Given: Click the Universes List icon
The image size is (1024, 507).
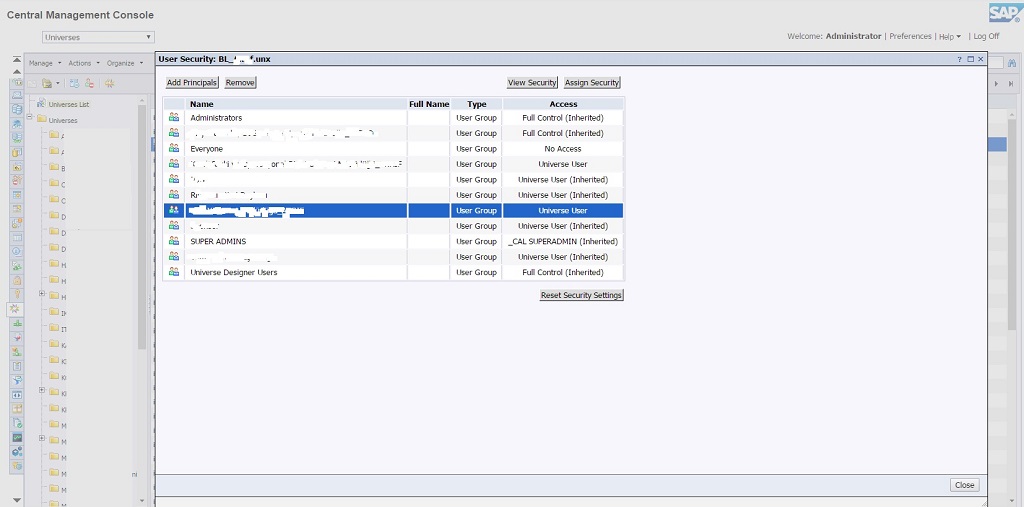Looking at the screenshot, I should (x=41, y=103).
